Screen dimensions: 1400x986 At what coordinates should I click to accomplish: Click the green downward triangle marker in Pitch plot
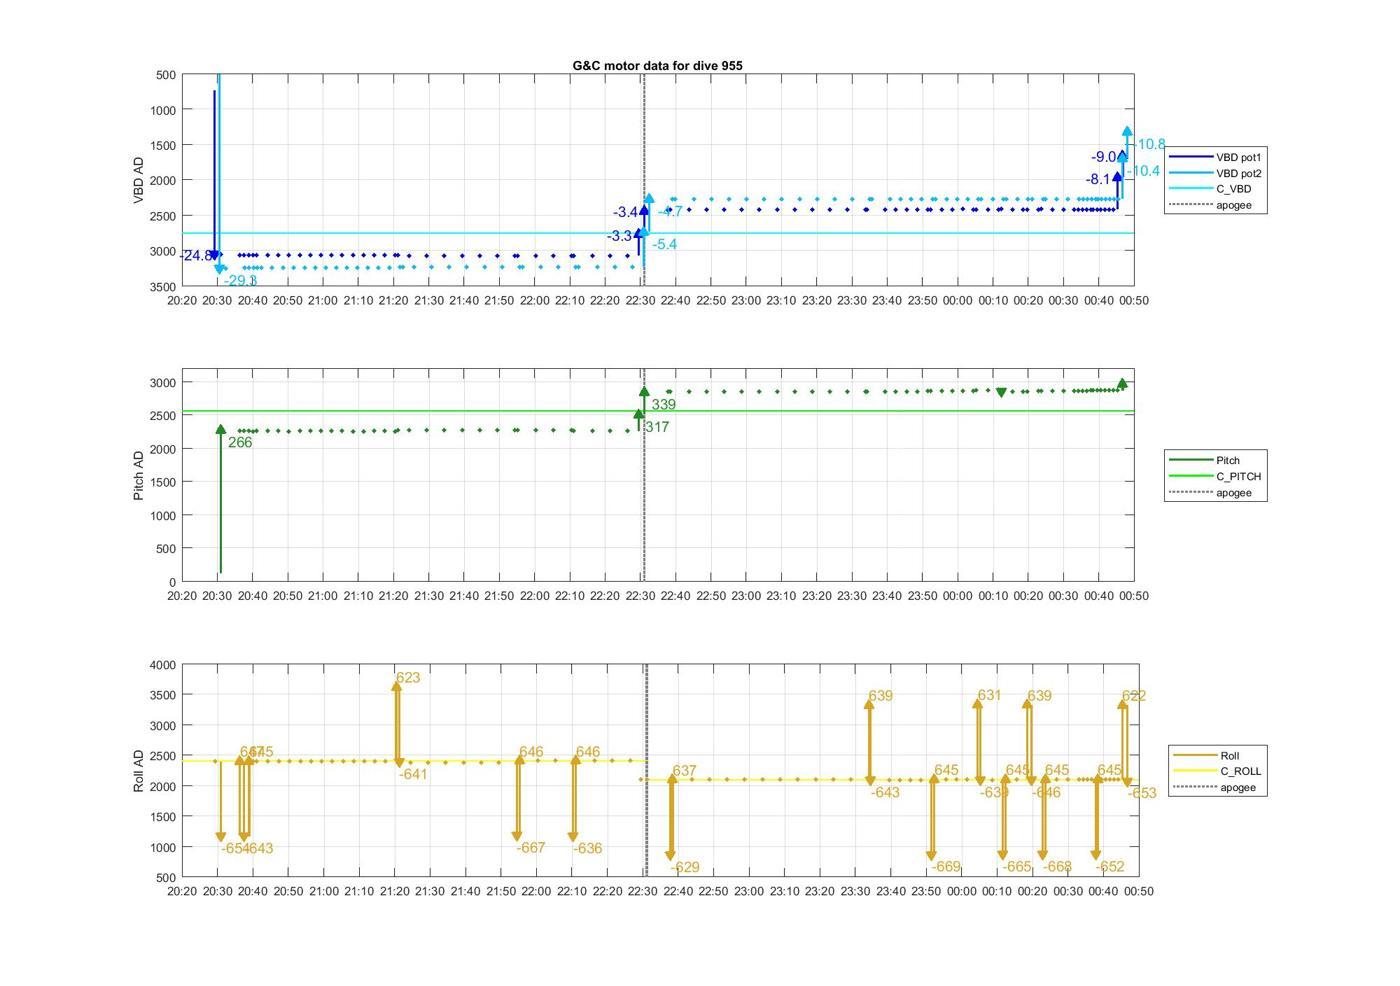click(1001, 393)
